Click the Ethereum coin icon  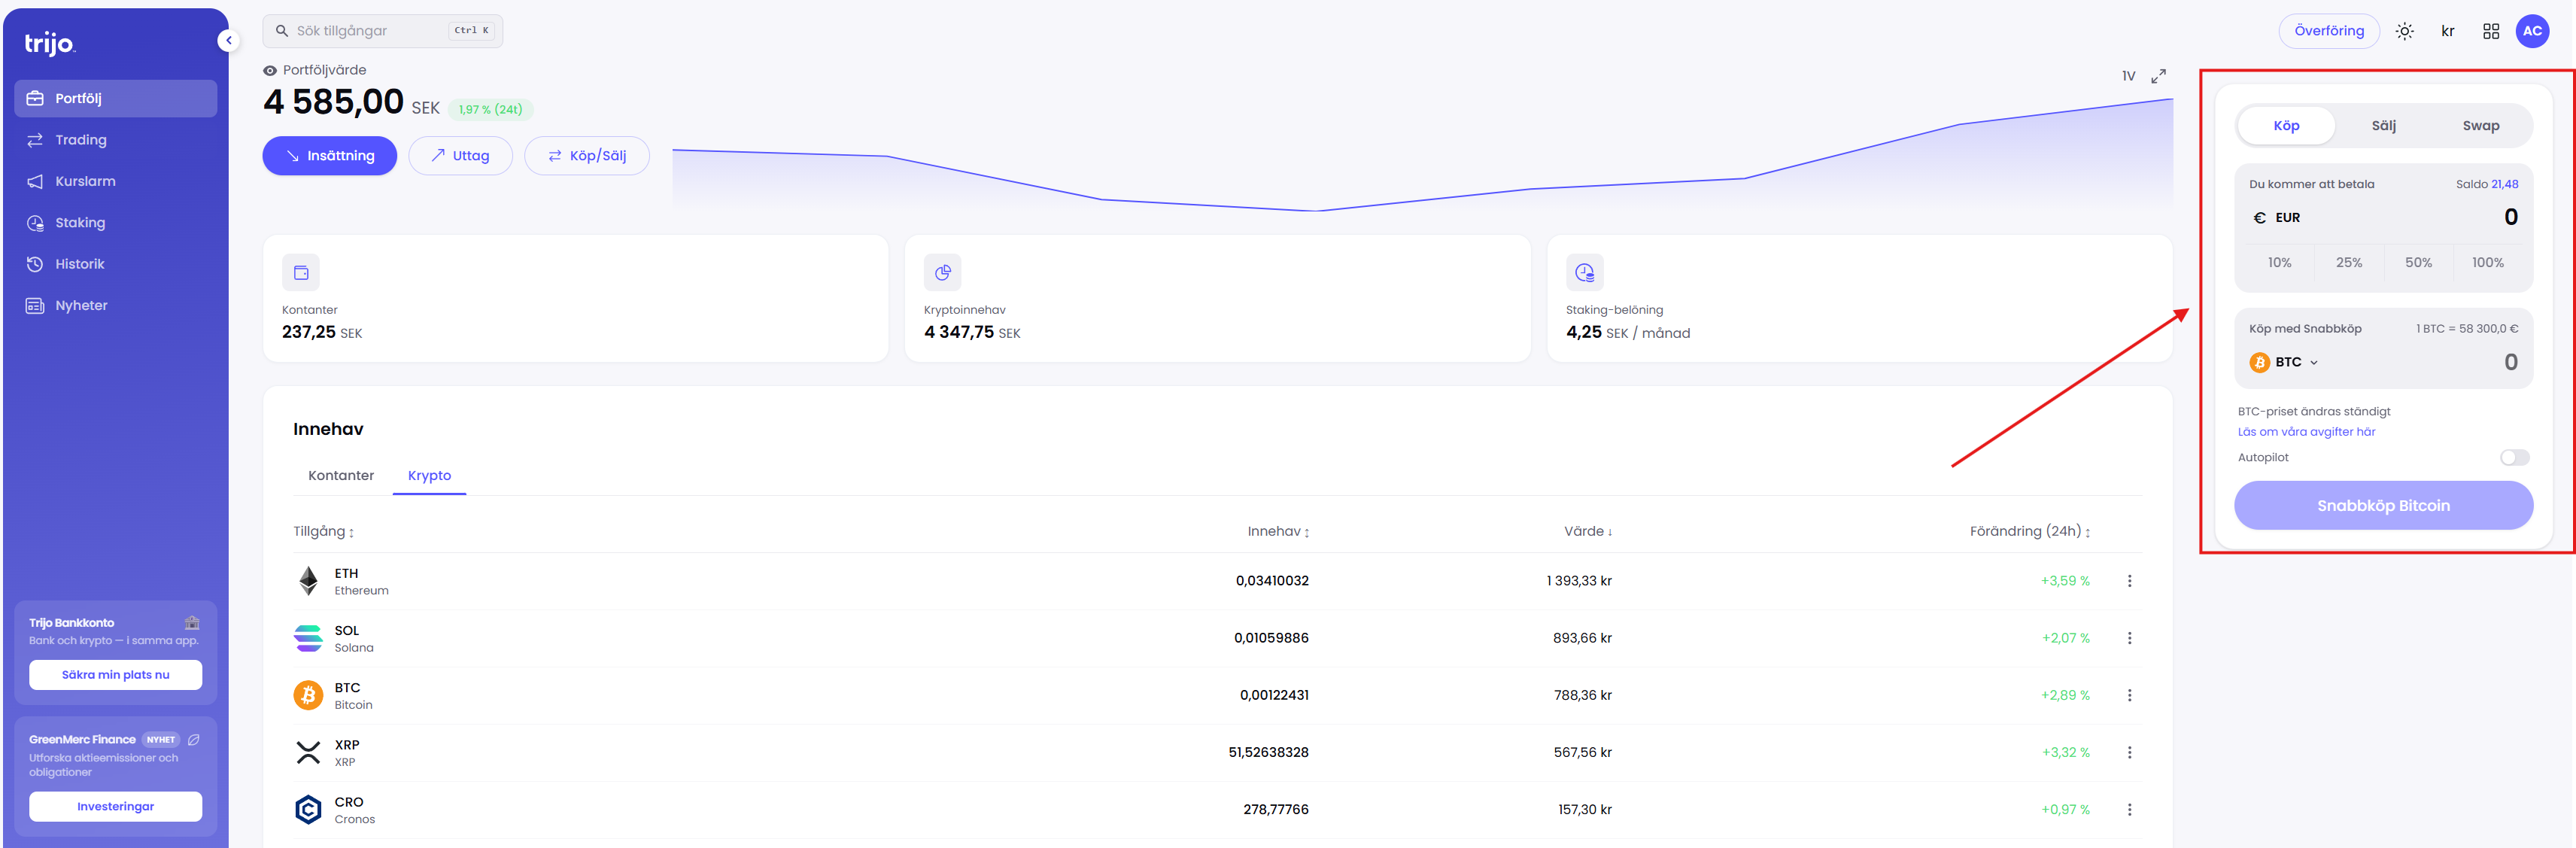pyautogui.click(x=308, y=581)
